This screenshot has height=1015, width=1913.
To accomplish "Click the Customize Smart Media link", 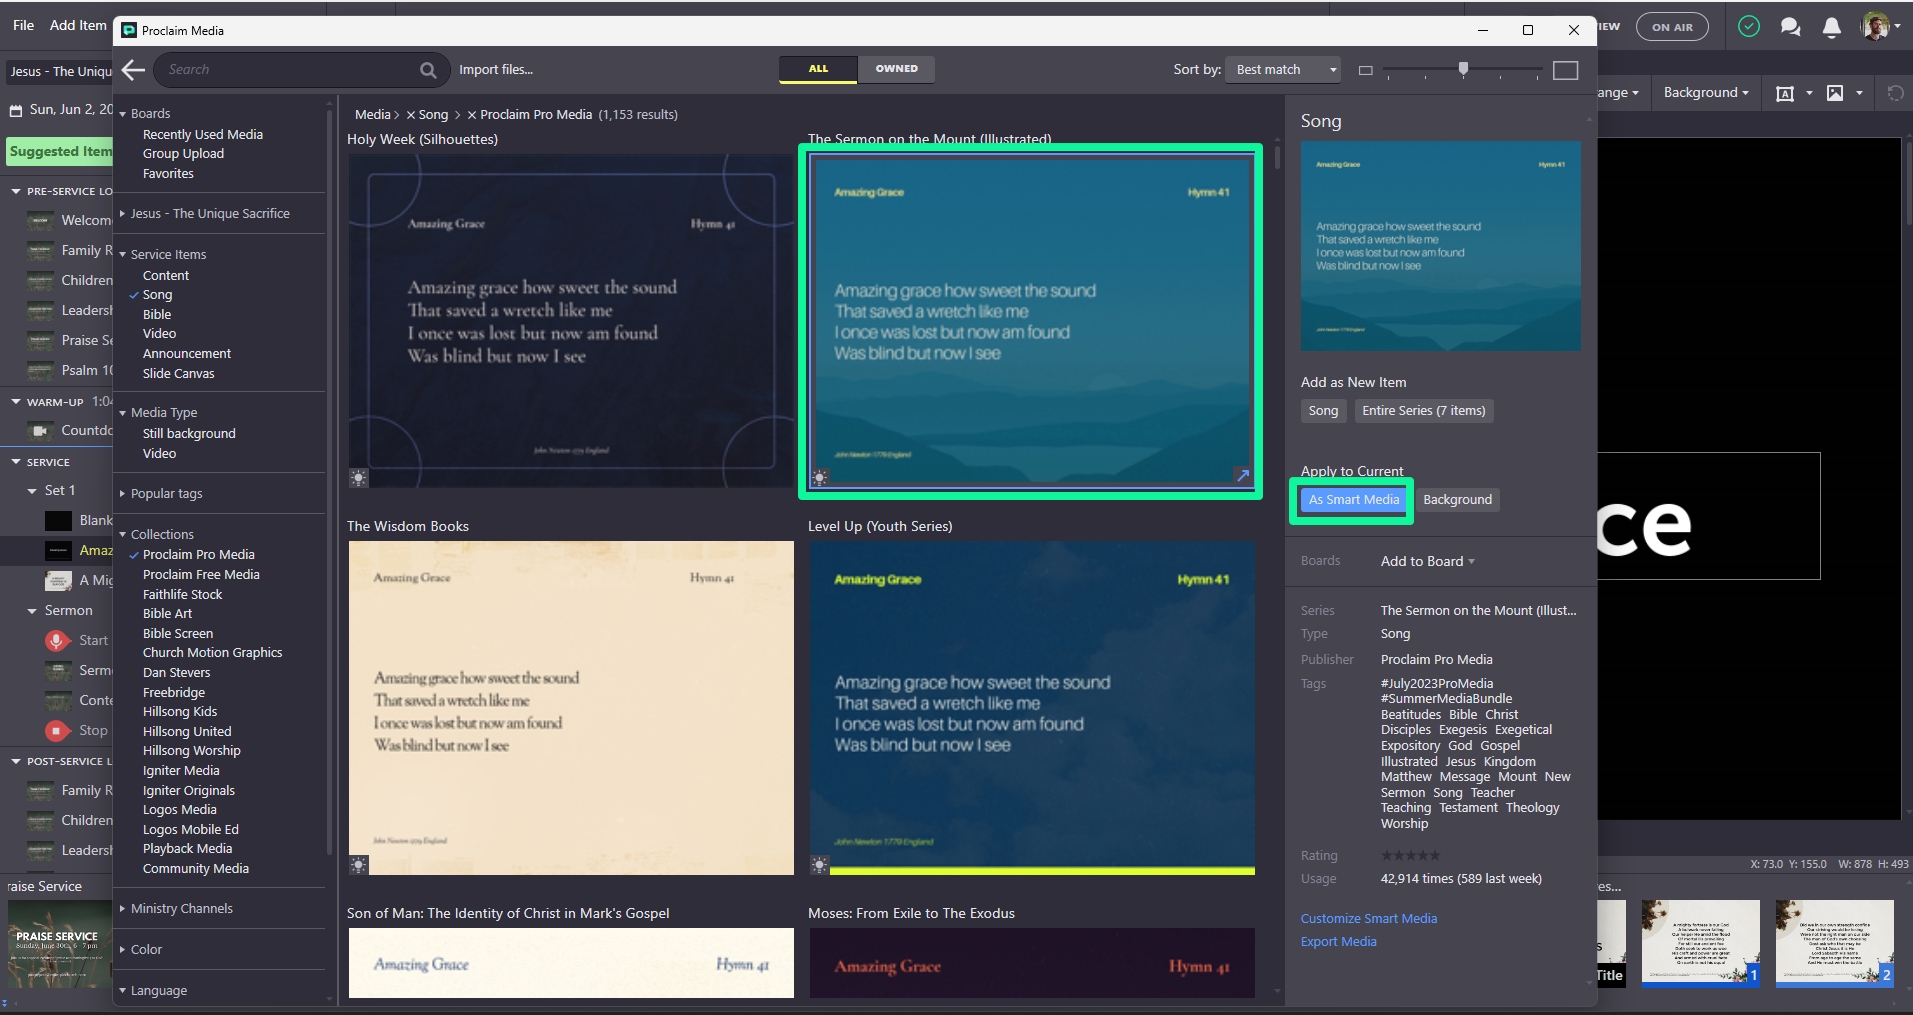I will 1368,919.
